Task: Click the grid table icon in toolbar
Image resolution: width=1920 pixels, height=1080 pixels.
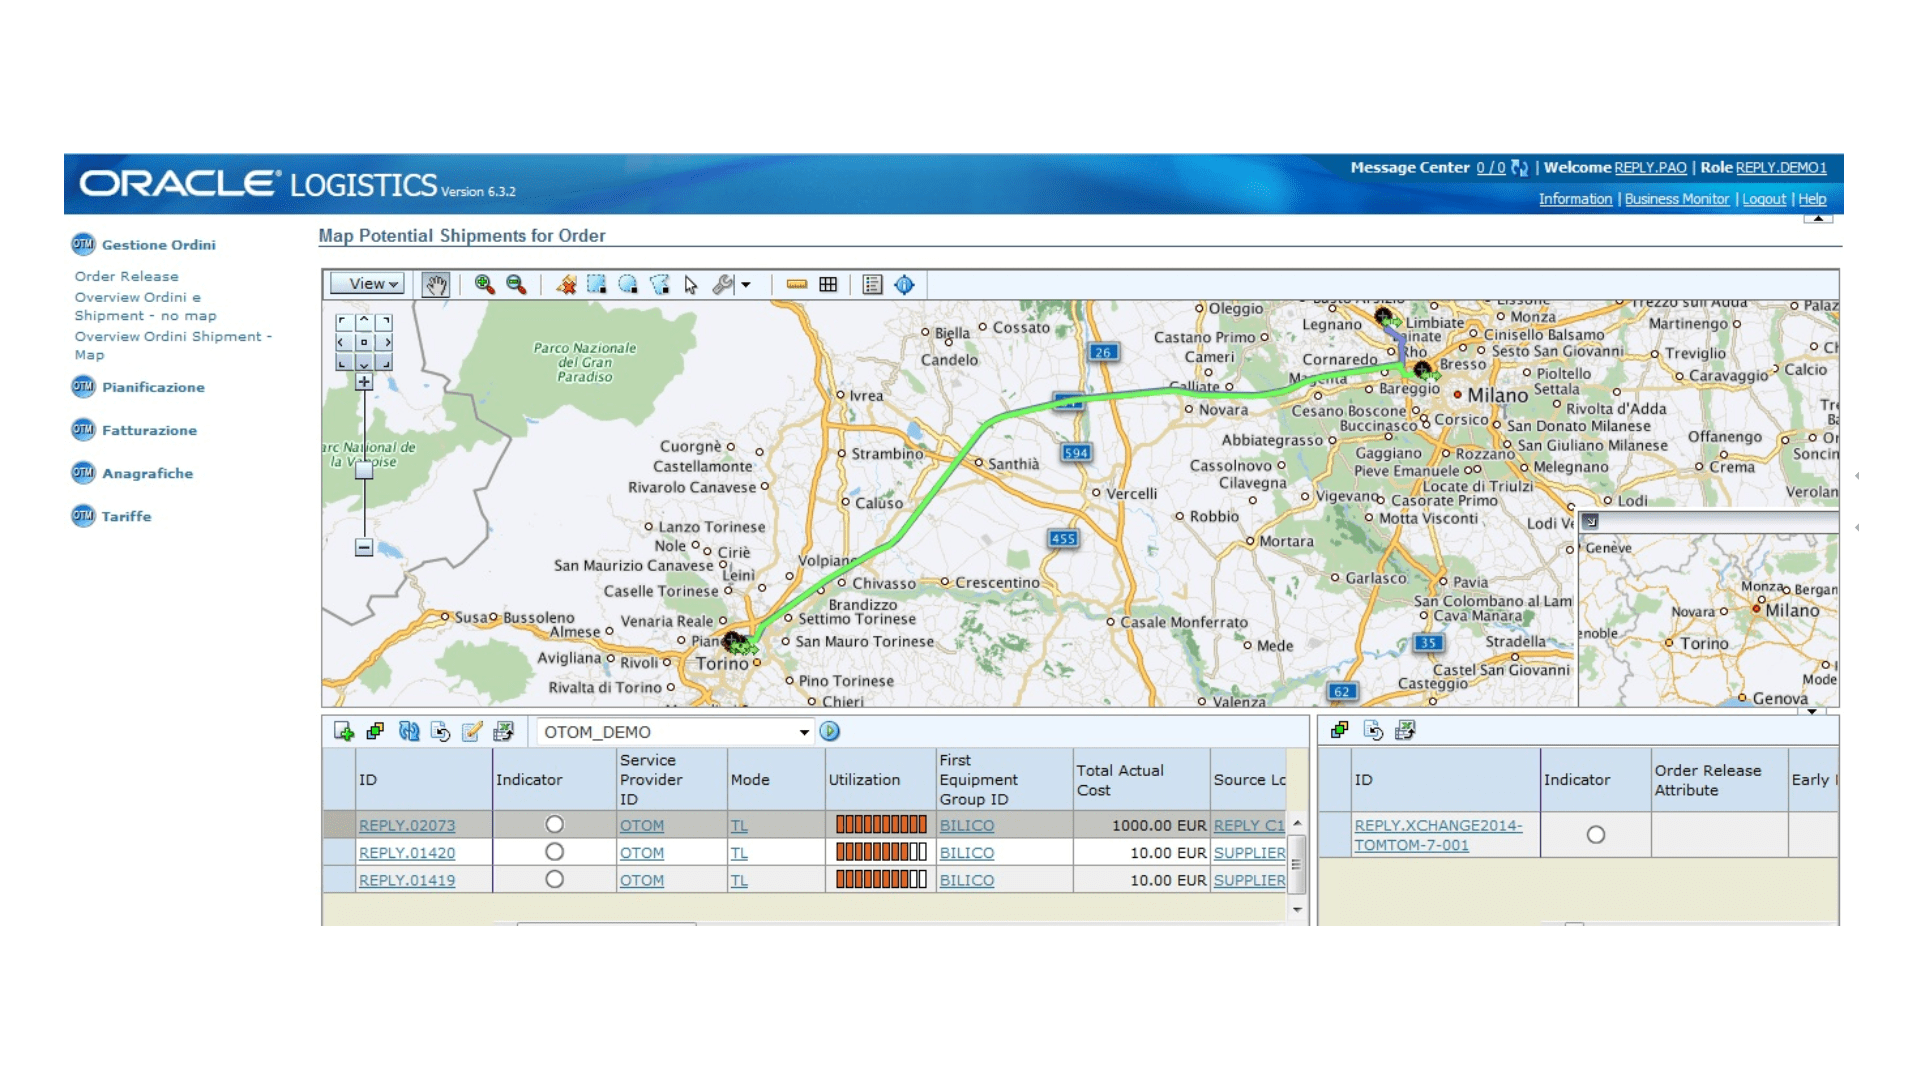Action: click(x=828, y=285)
